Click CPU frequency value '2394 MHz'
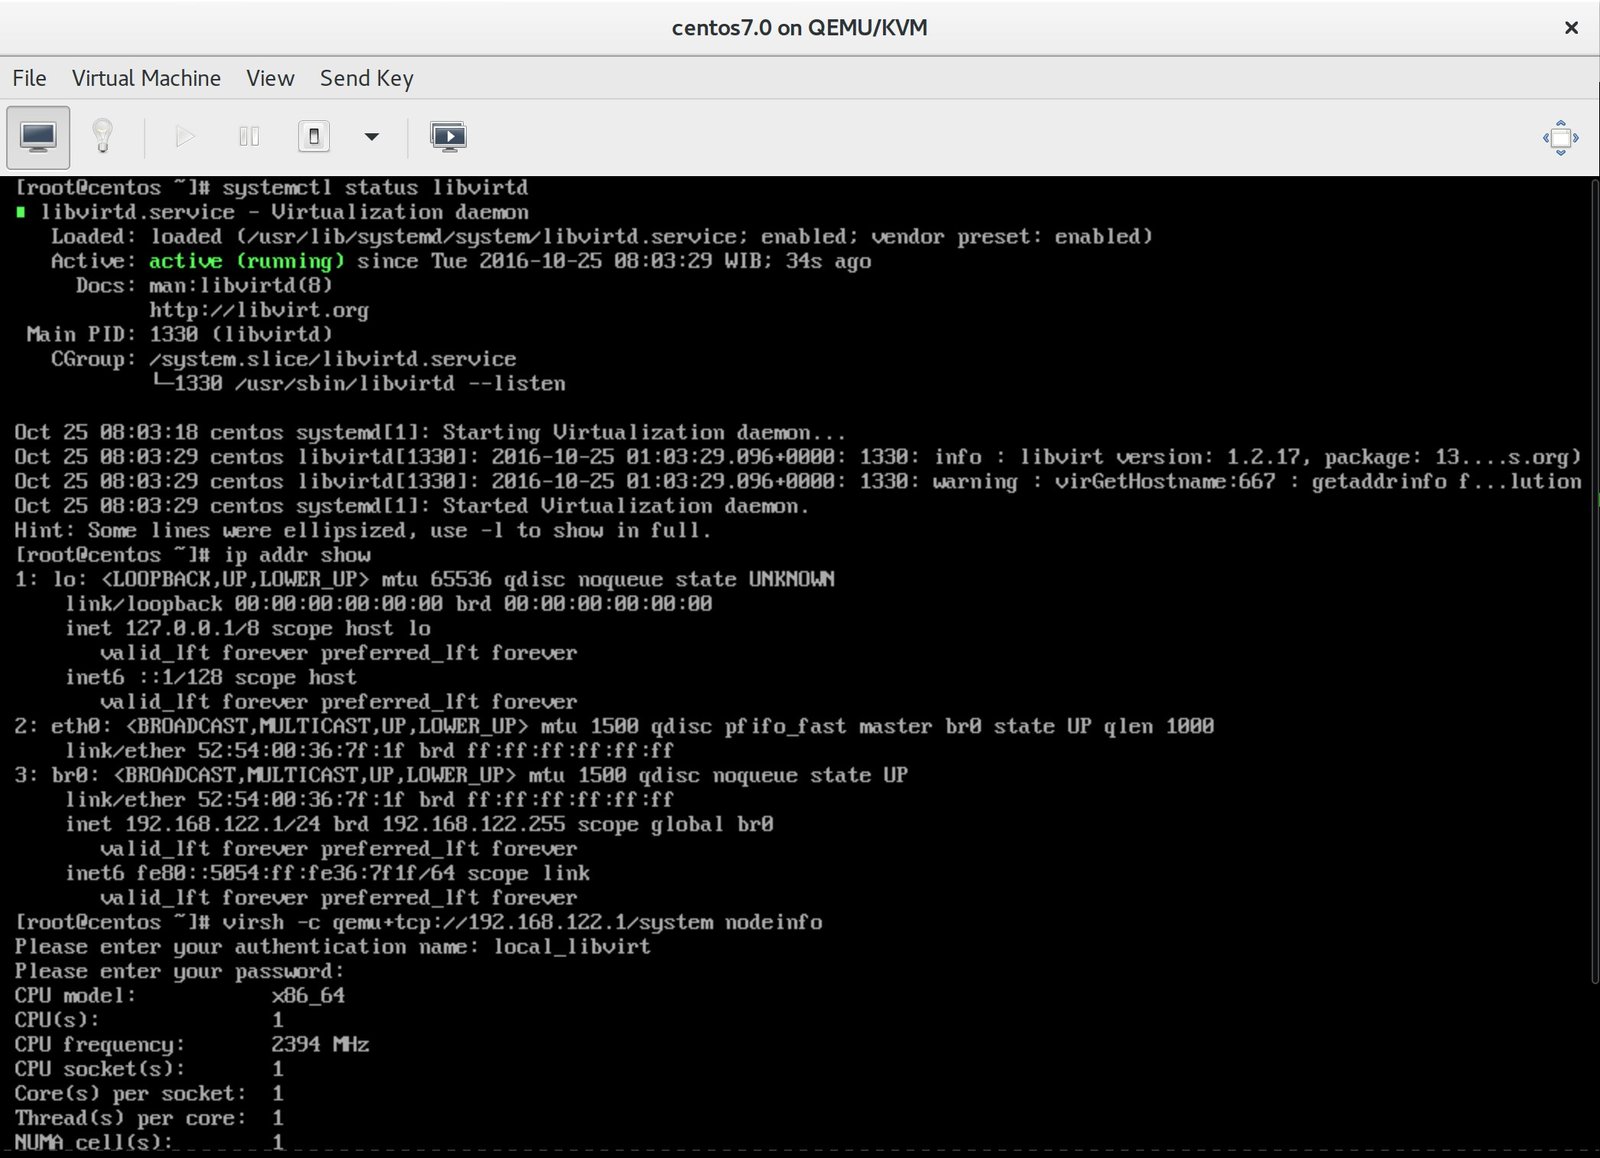This screenshot has width=1600, height=1158. [x=320, y=1044]
